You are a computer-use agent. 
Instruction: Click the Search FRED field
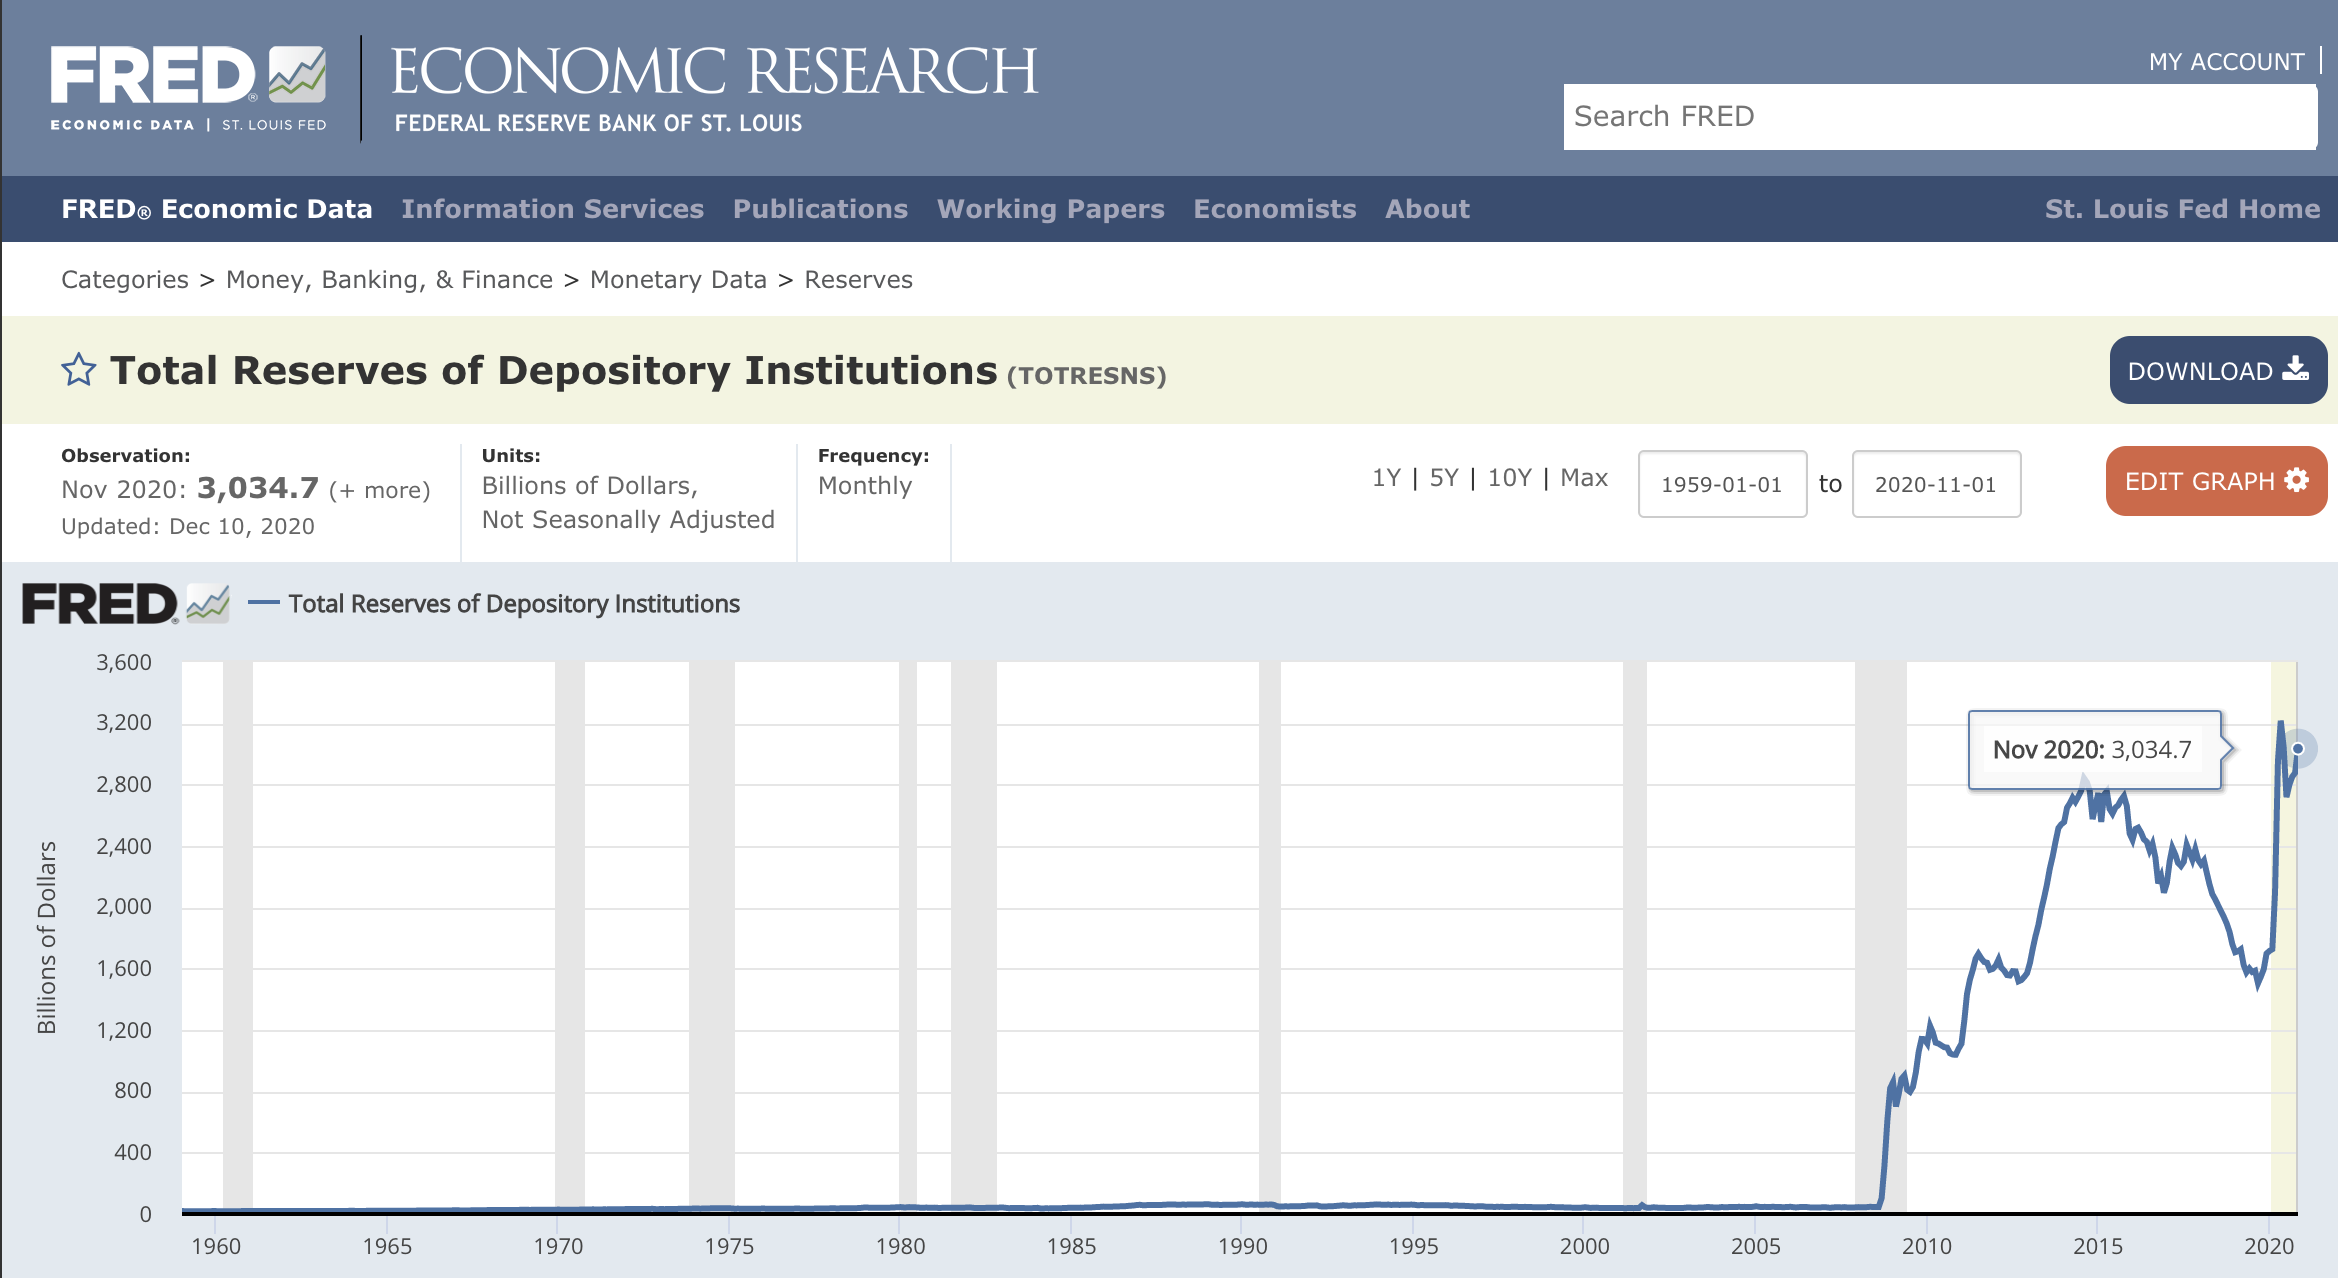[x=1940, y=117]
